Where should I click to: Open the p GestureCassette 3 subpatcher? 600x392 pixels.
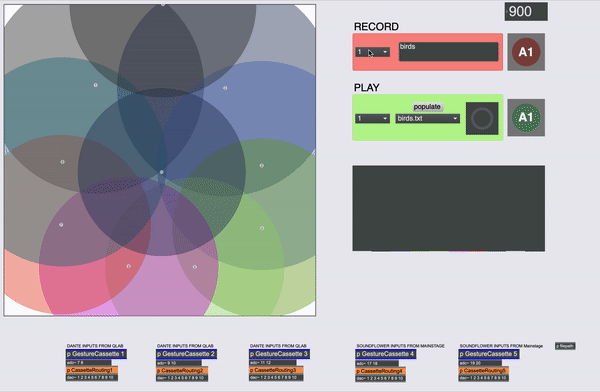pyautogui.click(x=279, y=354)
